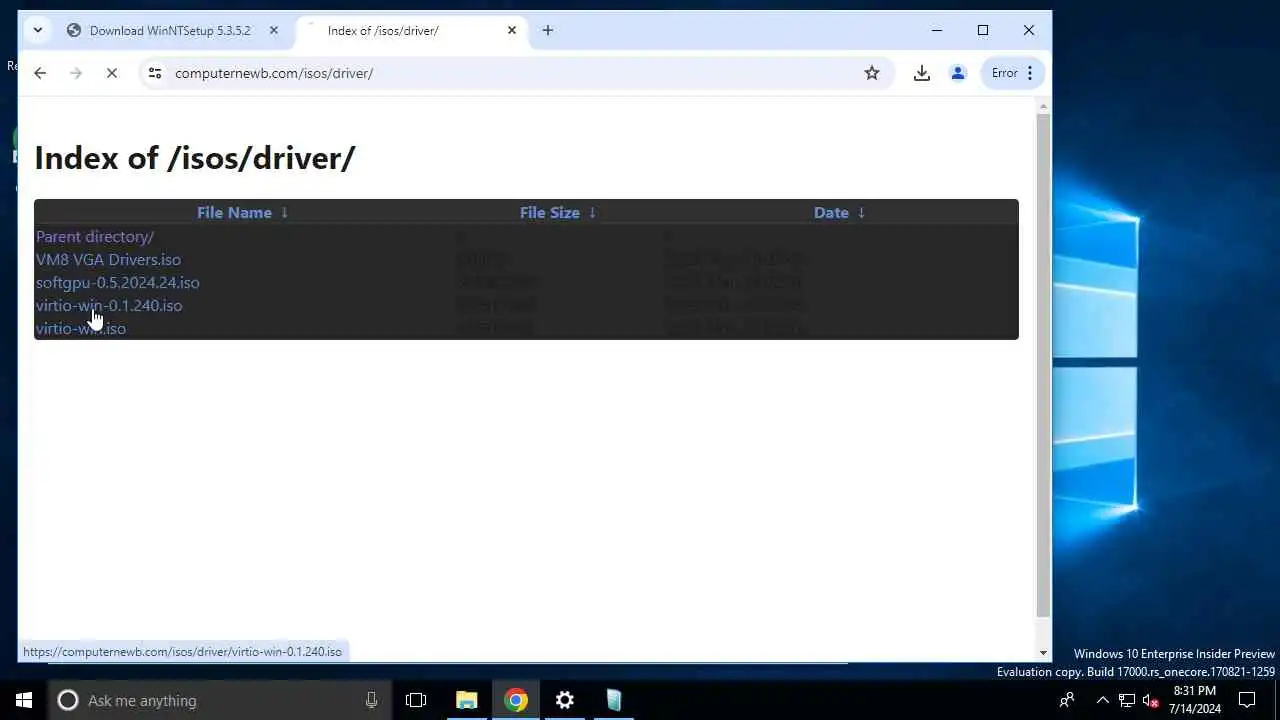This screenshot has width=1280, height=720.
Task: Maximize the Chrome window
Action: coord(983,30)
